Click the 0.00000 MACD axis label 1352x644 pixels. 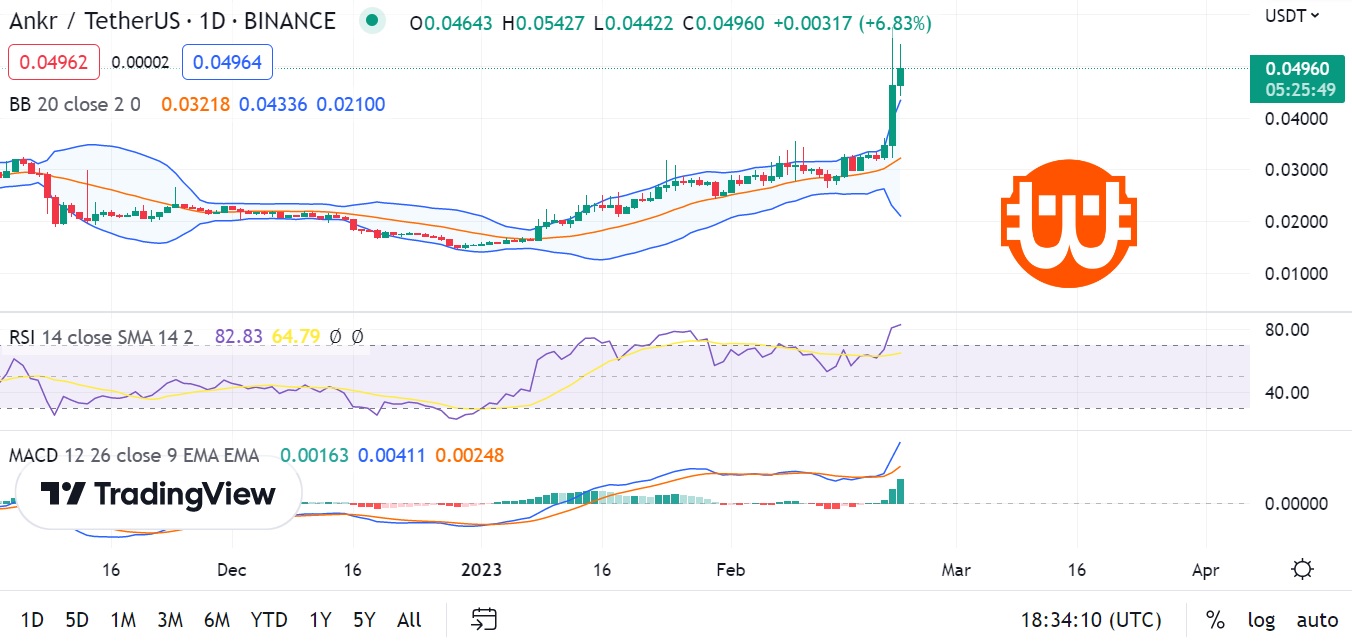pos(1296,504)
